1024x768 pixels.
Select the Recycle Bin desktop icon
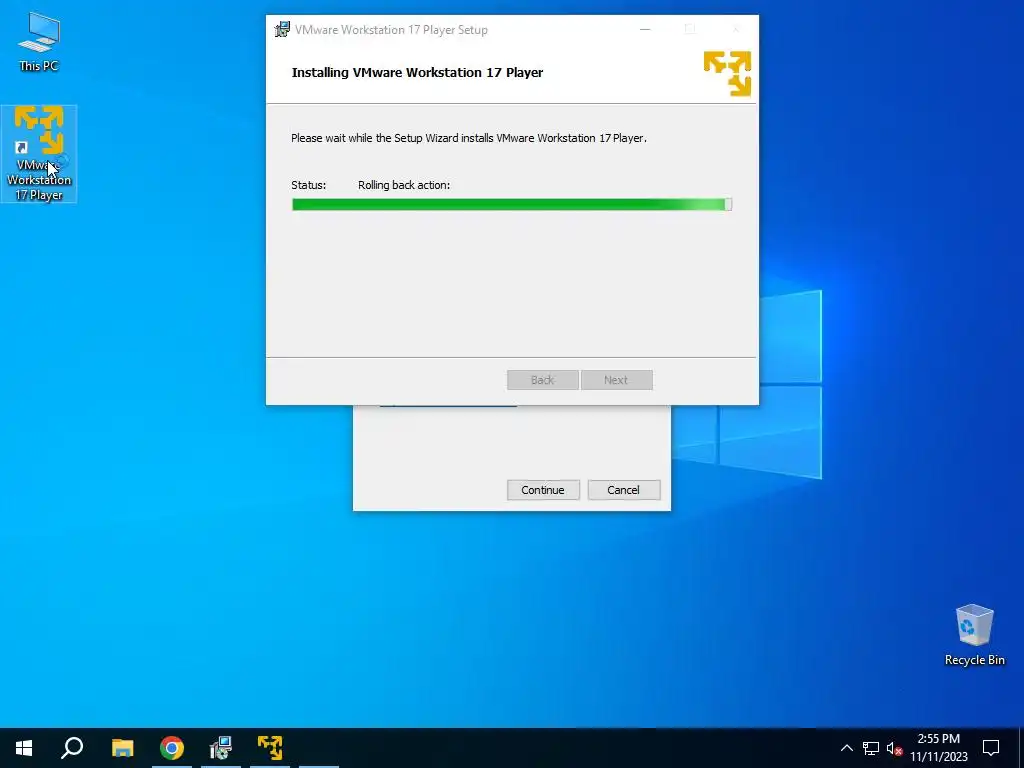coord(974,635)
